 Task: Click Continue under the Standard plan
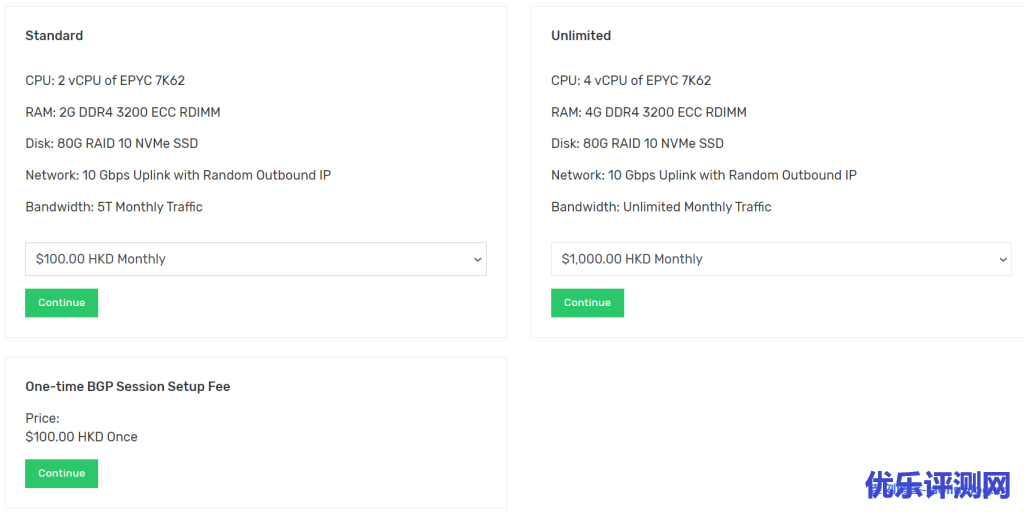tap(61, 303)
